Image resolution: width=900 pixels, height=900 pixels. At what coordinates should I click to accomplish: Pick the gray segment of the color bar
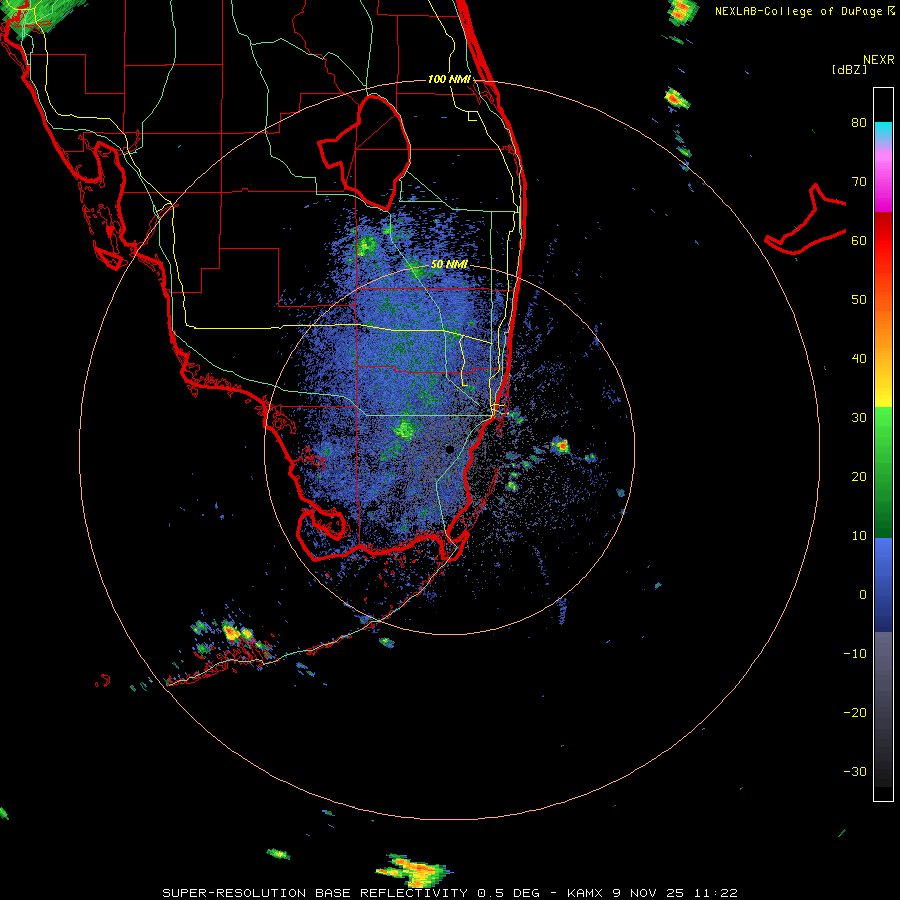pos(883,709)
